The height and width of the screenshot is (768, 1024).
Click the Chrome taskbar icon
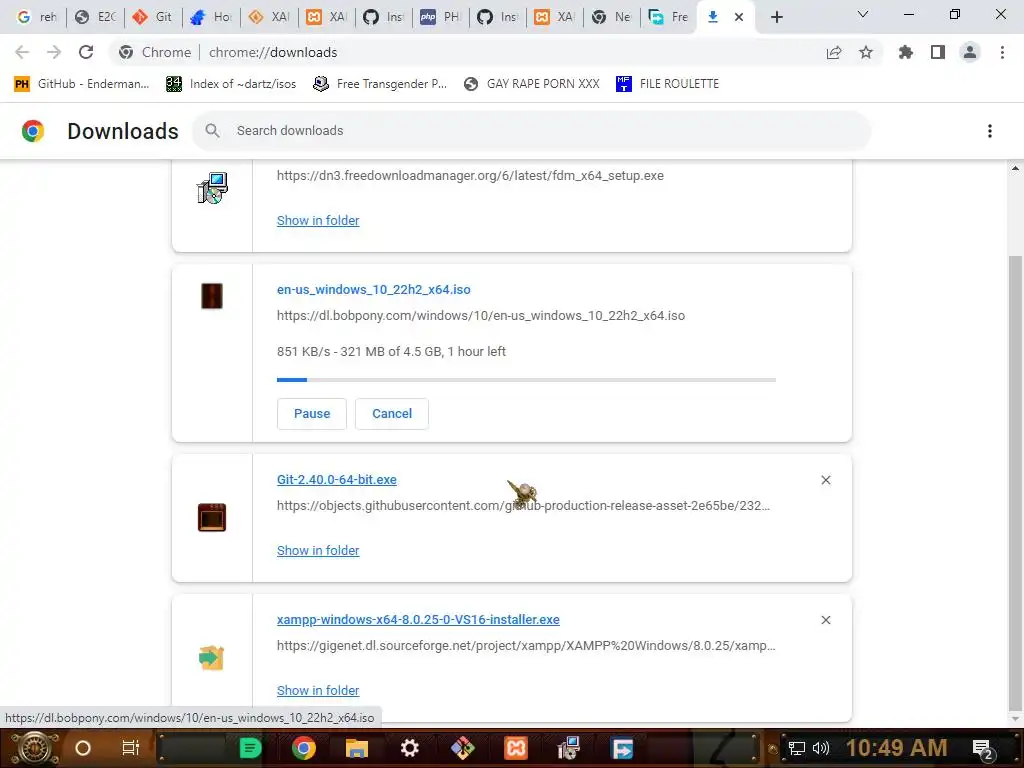[303, 748]
